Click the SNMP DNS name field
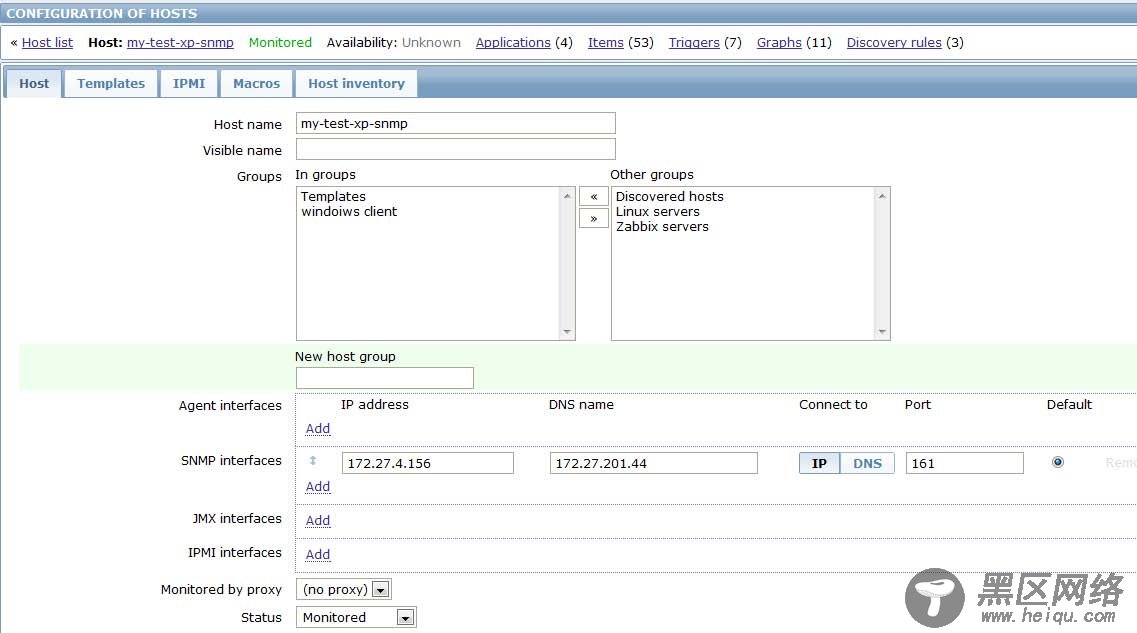This screenshot has height=633, width=1137. click(653, 463)
